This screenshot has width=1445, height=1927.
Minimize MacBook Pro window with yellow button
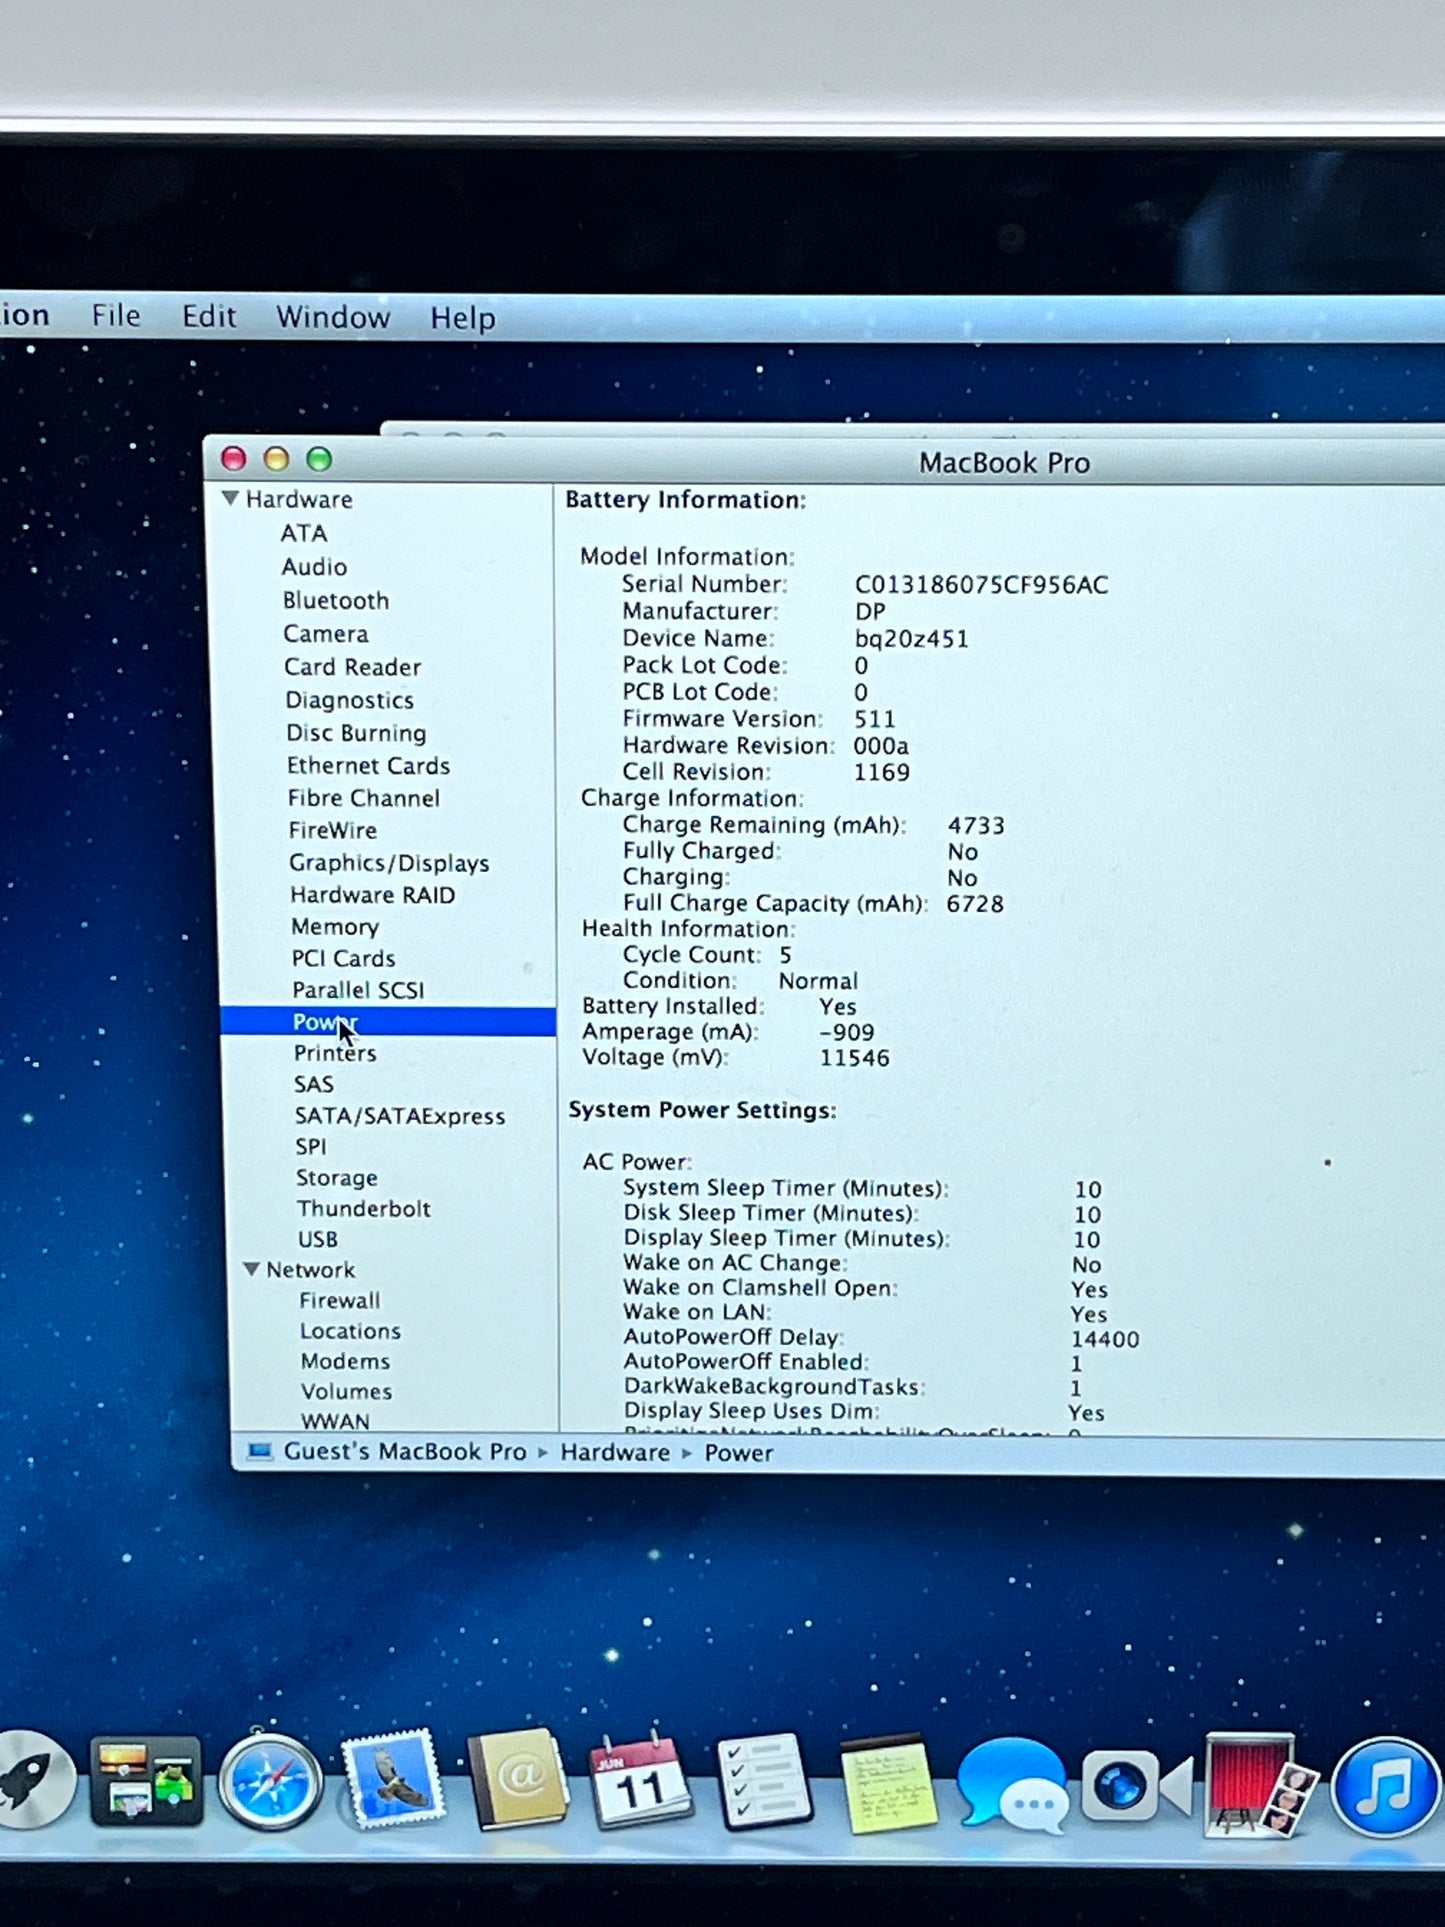click(x=276, y=459)
